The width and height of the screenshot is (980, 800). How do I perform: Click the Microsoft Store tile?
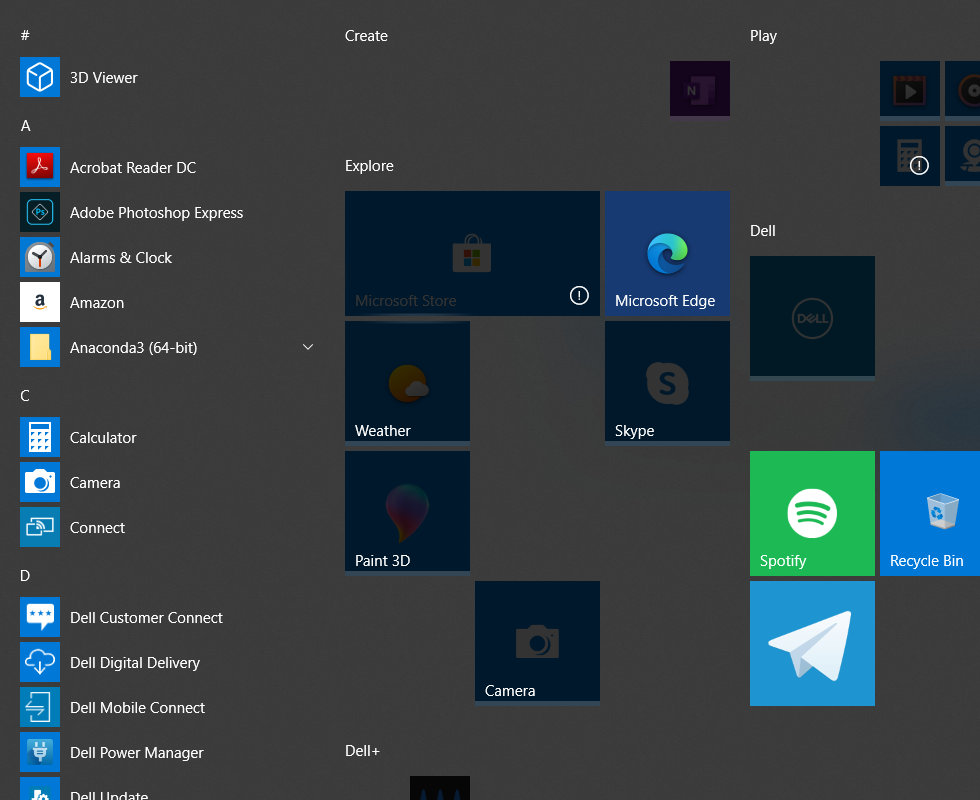coord(472,253)
